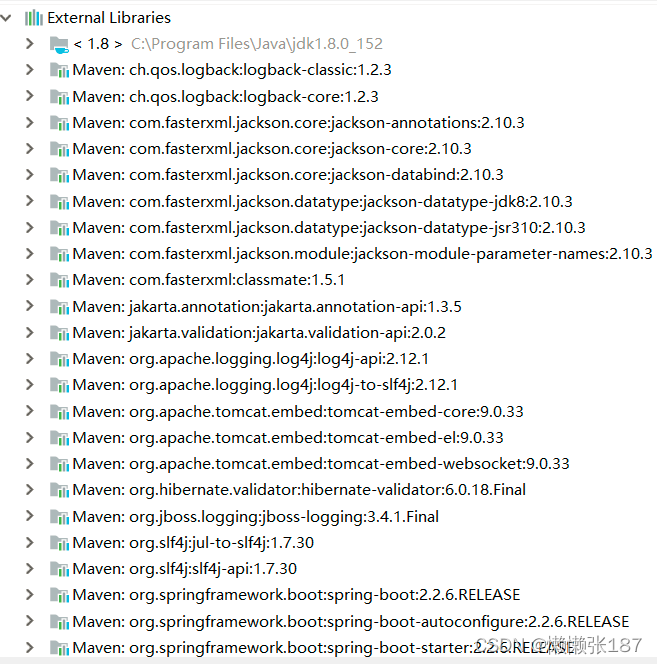The width and height of the screenshot is (657, 664).
Task: Click the library icon for jul-to-slf4j:1.7.30
Action: coord(59,543)
